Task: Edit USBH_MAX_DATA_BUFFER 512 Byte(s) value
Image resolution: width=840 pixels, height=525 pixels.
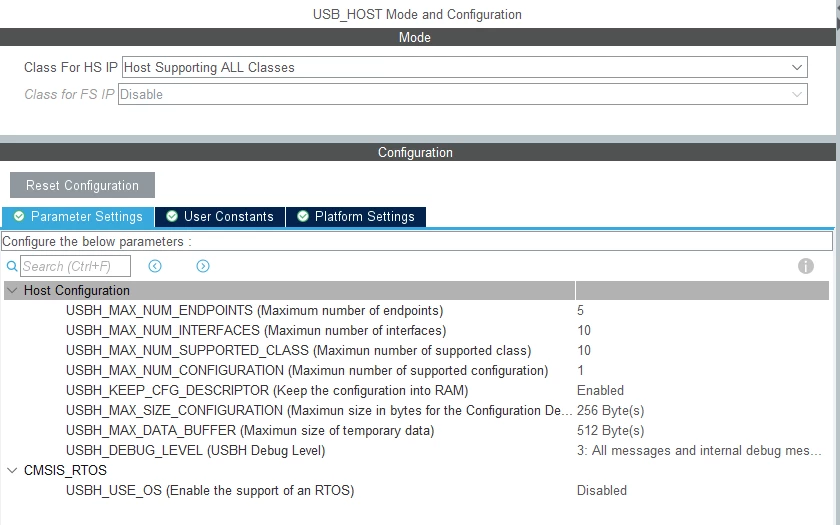Action: (x=610, y=431)
